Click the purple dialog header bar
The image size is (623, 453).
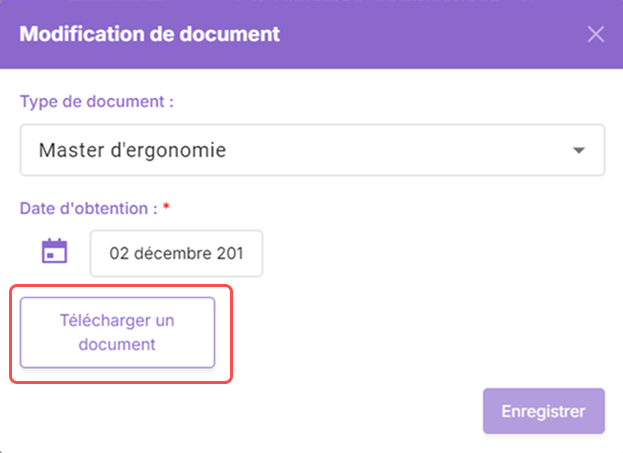(x=312, y=34)
